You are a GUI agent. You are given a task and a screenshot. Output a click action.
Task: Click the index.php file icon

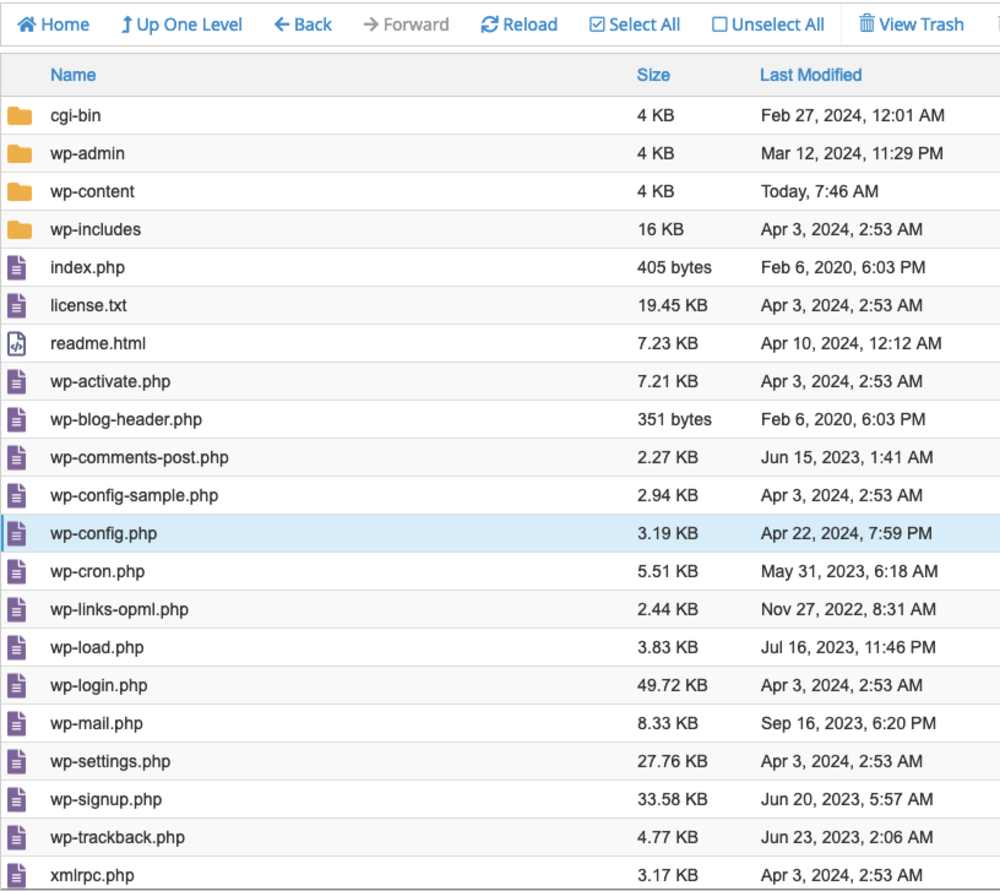pyautogui.click(x=17, y=268)
